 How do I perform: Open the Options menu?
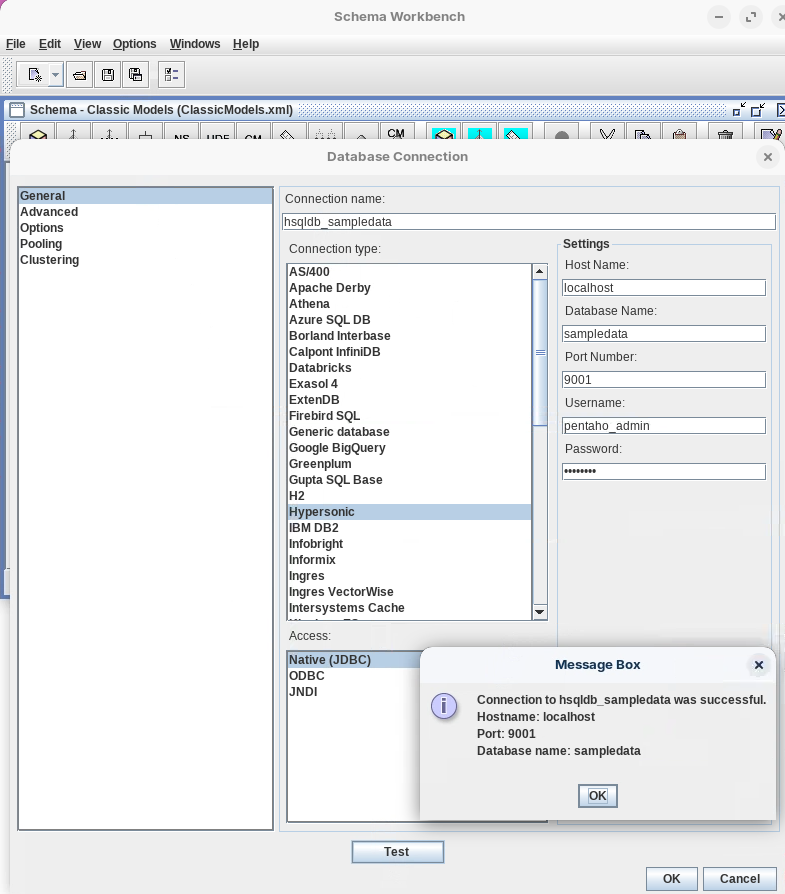(134, 44)
